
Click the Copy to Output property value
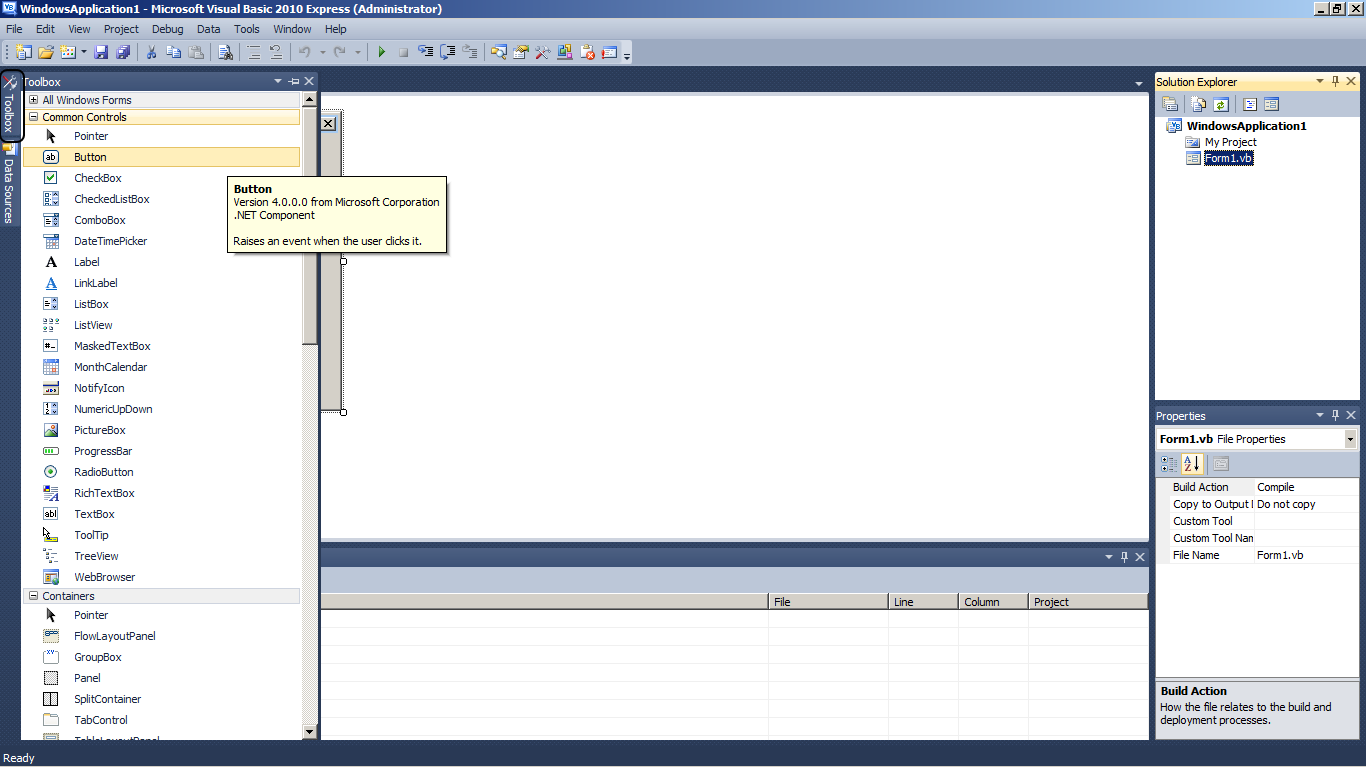coord(1306,504)
